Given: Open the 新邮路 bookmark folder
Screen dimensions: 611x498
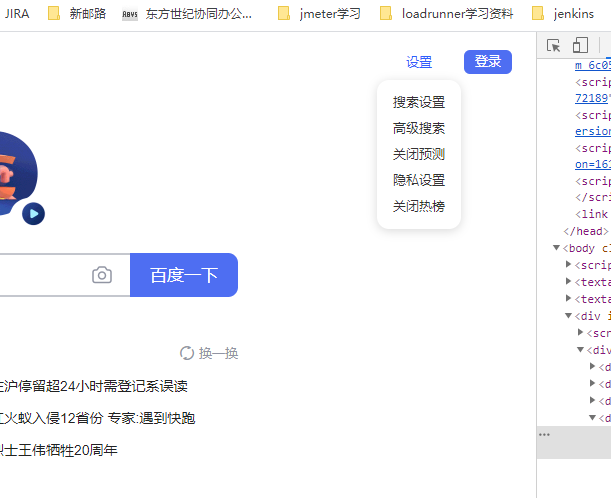Looking at the screenshot, I should pyautogui.click(x=77, y=14).
